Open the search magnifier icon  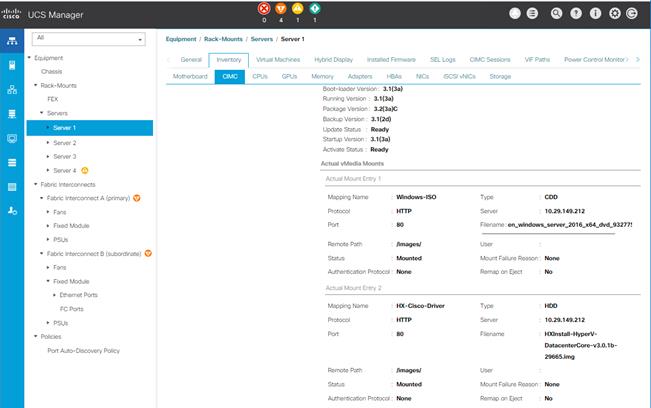click(556, 14)
